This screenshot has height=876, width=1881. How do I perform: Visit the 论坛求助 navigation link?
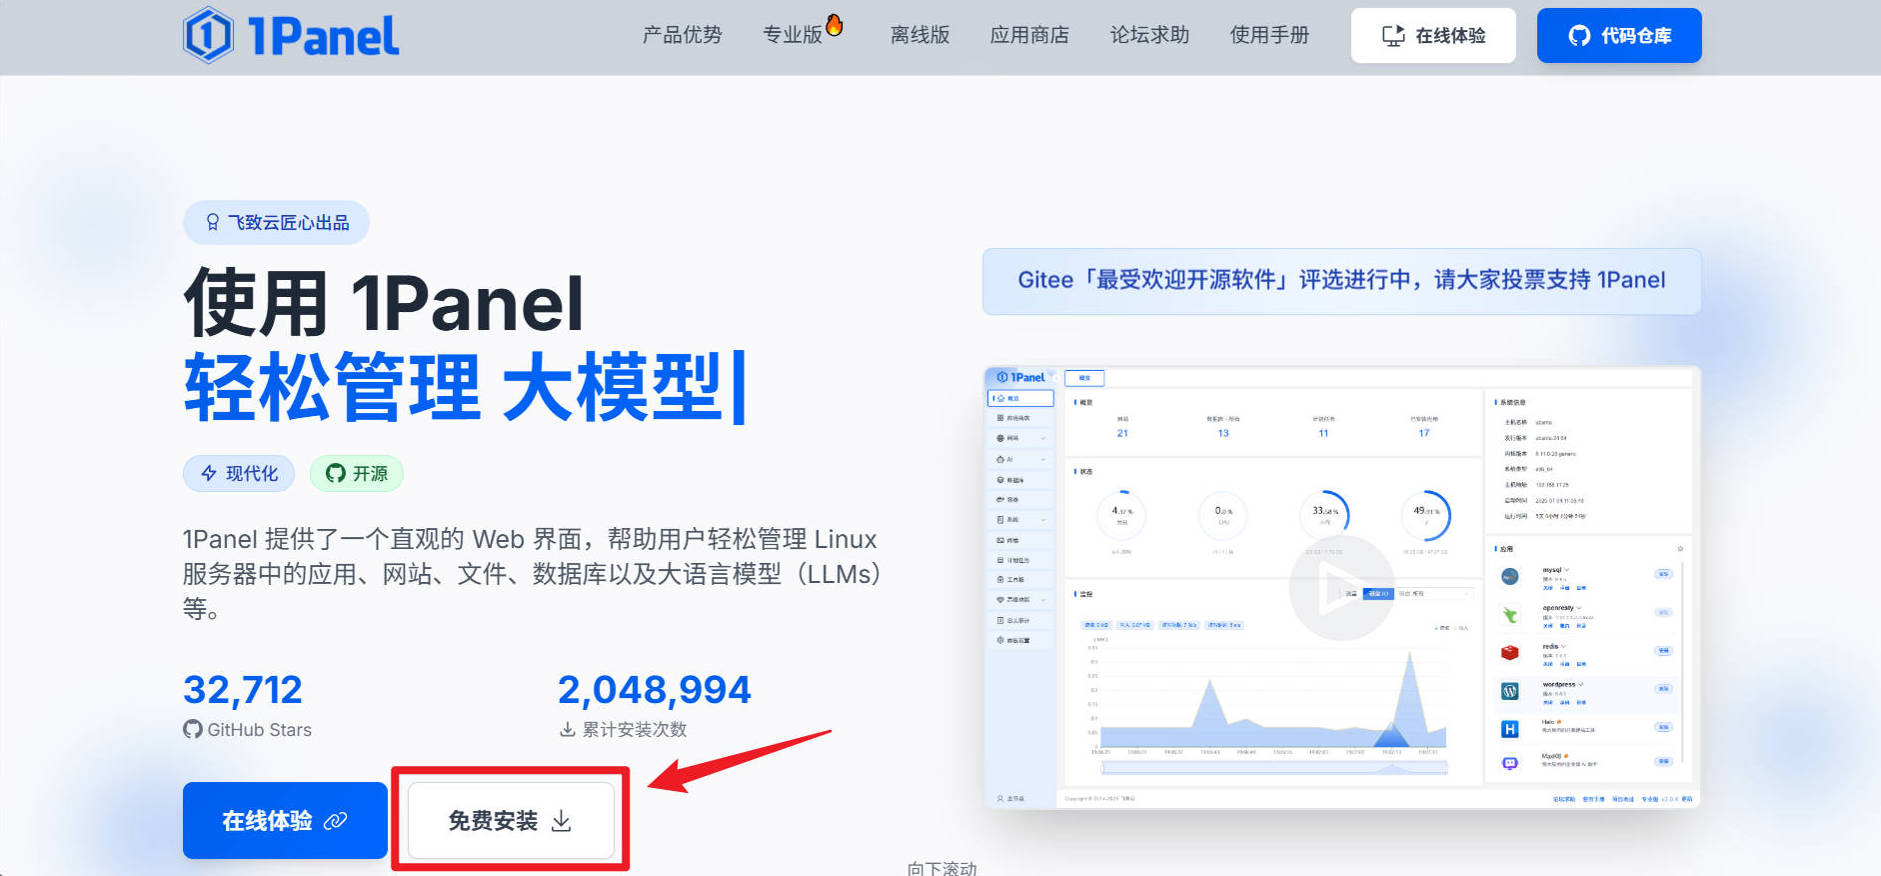(x=1150, y=35)
